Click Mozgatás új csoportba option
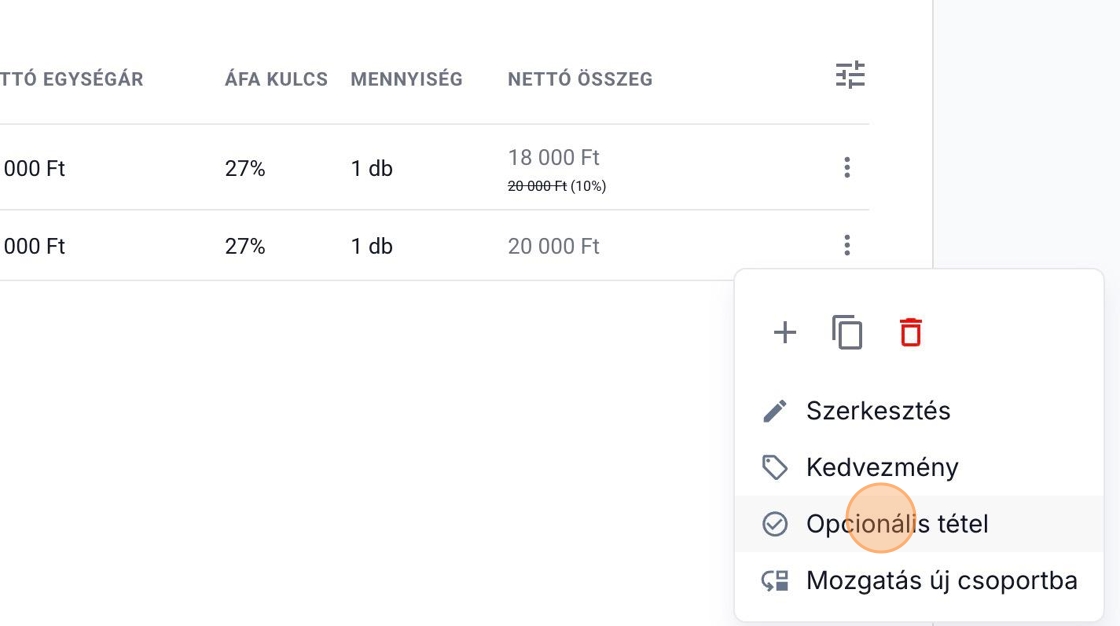Image resolution: width=1120 pixels, height=626 pixels. [x=940, y=580]
